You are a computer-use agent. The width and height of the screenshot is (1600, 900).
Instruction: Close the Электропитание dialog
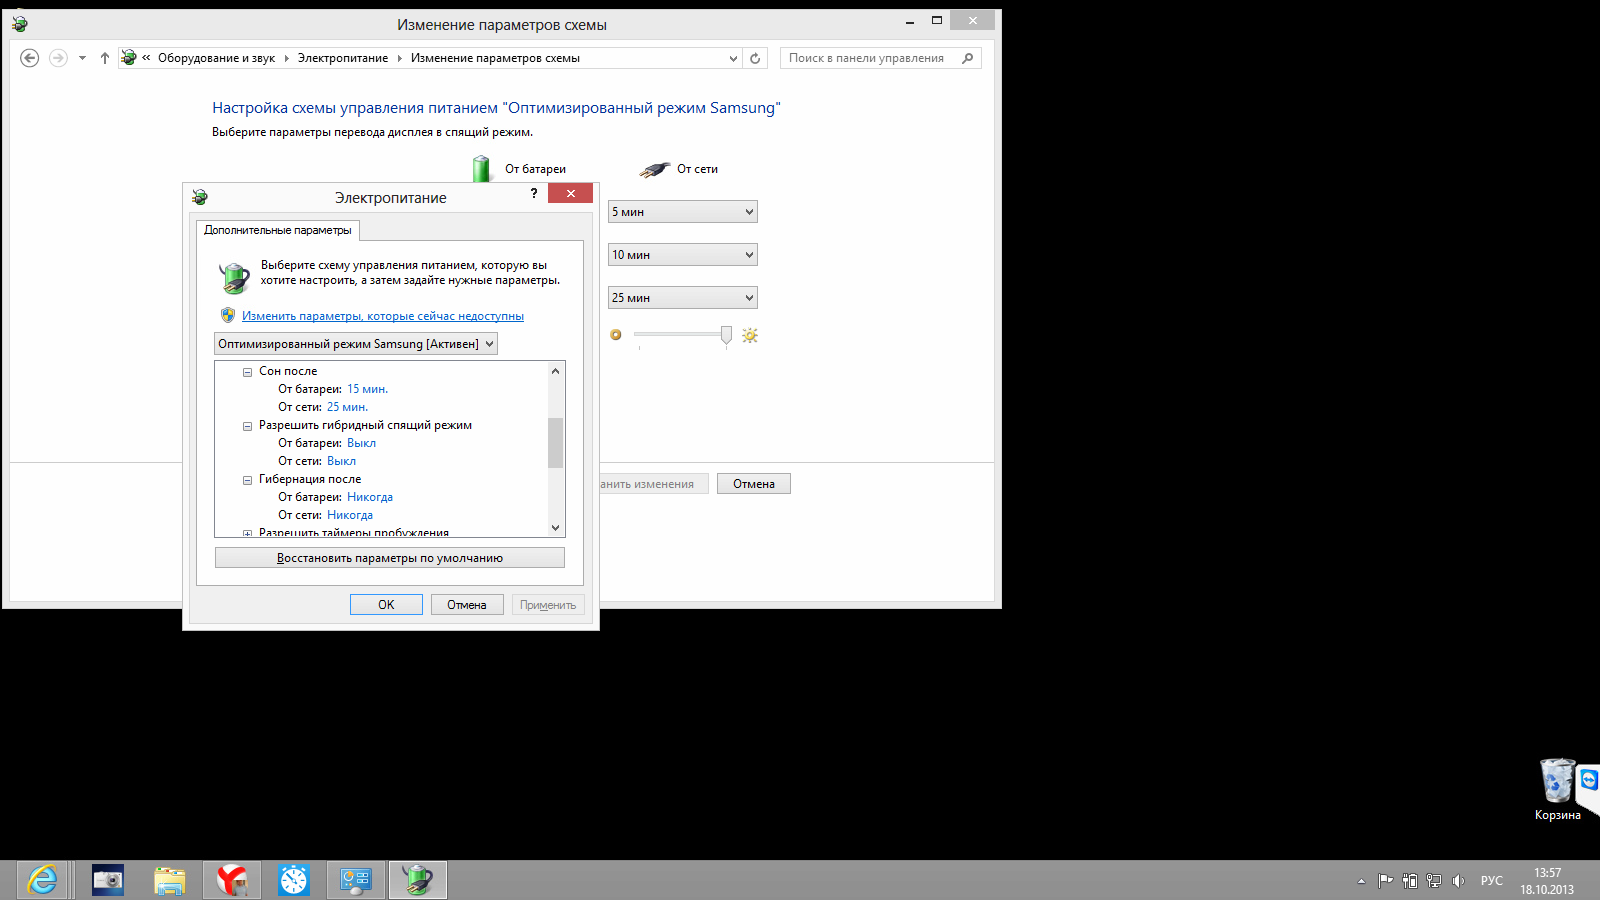[570, 194]
